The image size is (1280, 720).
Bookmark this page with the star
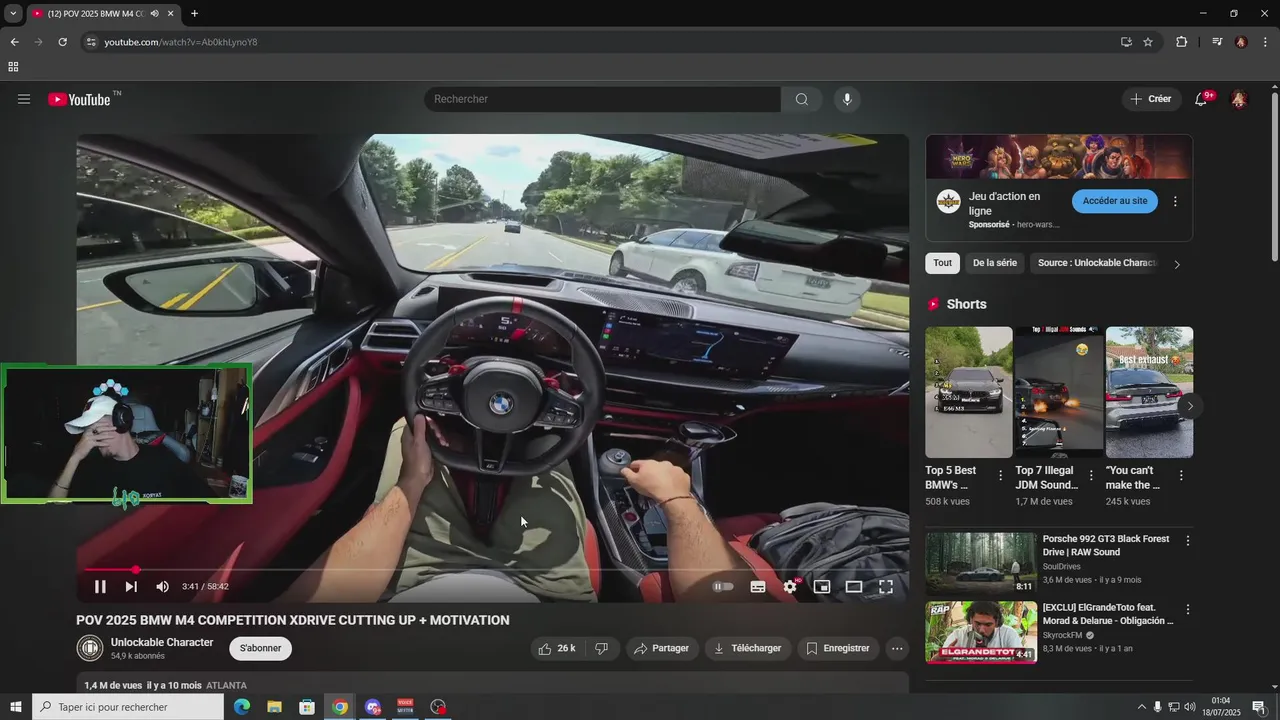pyautogui.click(x=1148, y=42)
